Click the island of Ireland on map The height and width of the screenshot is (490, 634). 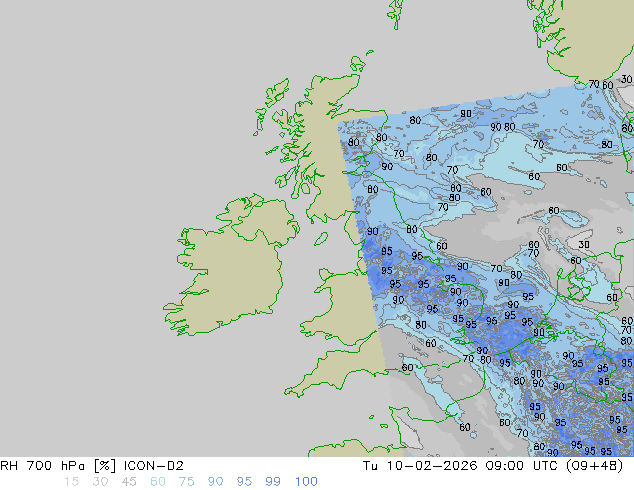pyautogui.click(x=230, y=267)
